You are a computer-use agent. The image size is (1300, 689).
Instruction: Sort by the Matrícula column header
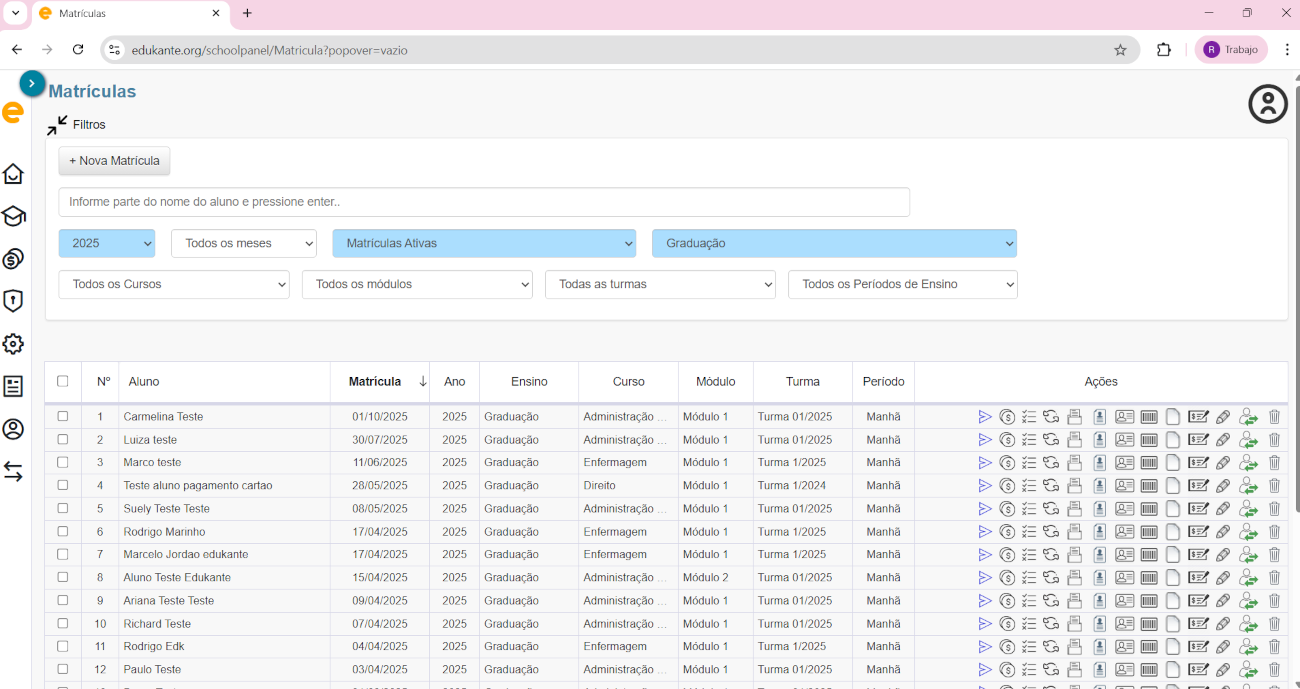coord(375,382)
